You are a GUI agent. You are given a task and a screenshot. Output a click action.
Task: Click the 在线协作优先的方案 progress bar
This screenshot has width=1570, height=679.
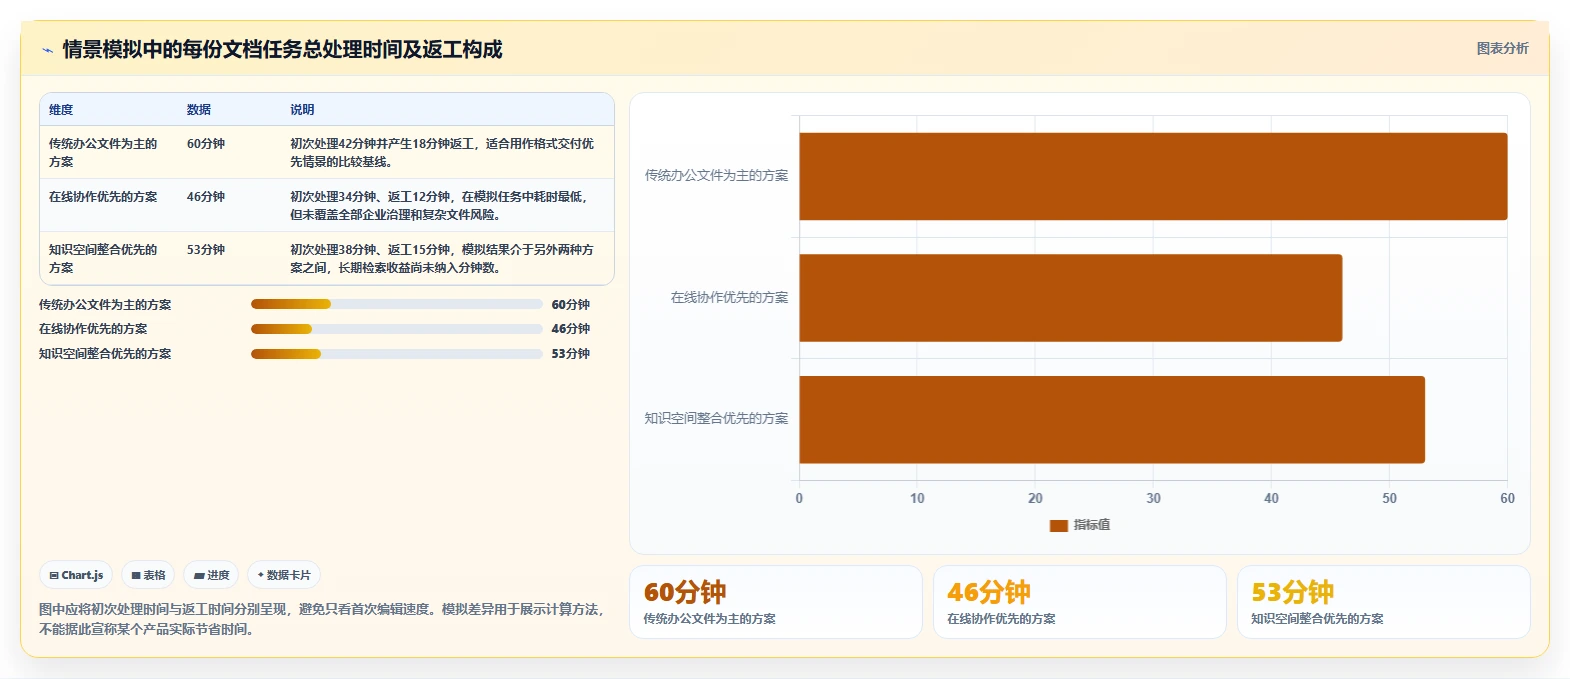[396, 328]
